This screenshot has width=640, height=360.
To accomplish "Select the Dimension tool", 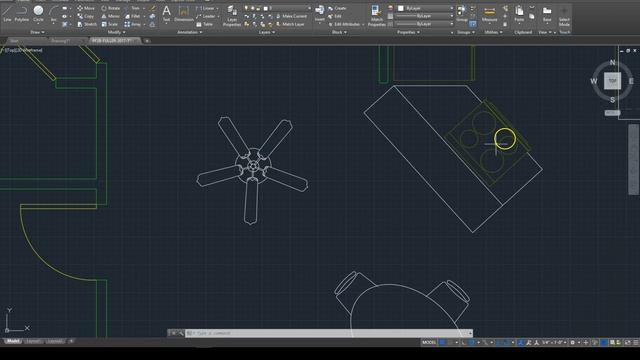I will tap(184, 13).
